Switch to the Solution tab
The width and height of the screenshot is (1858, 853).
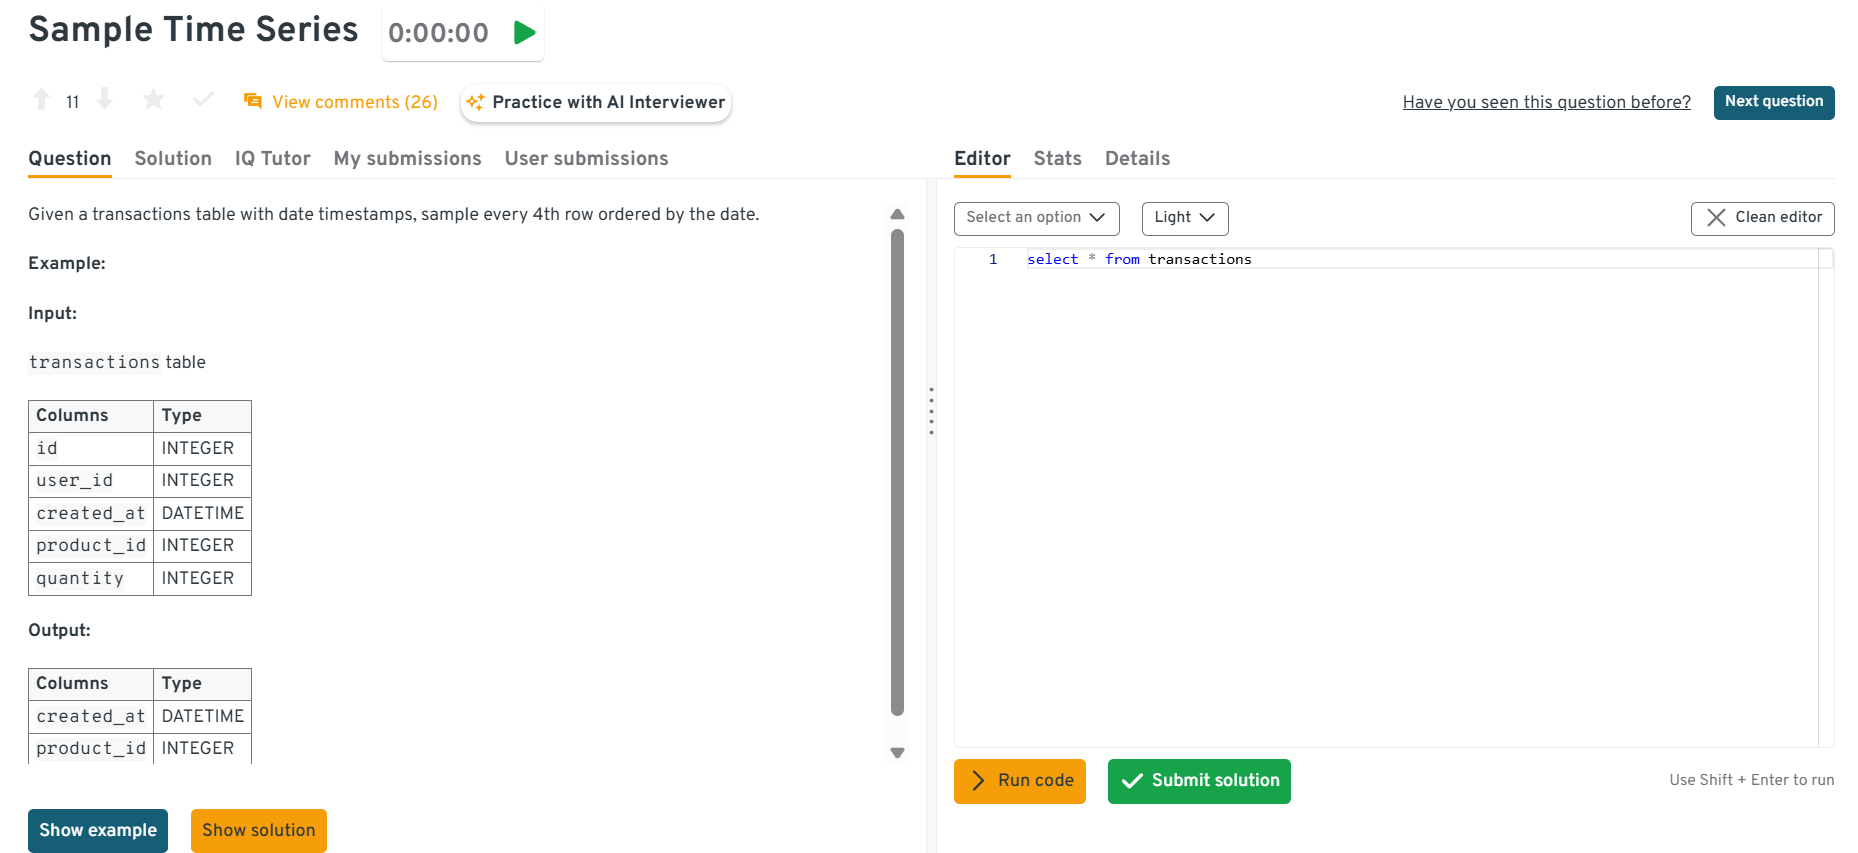pos(173,158)
